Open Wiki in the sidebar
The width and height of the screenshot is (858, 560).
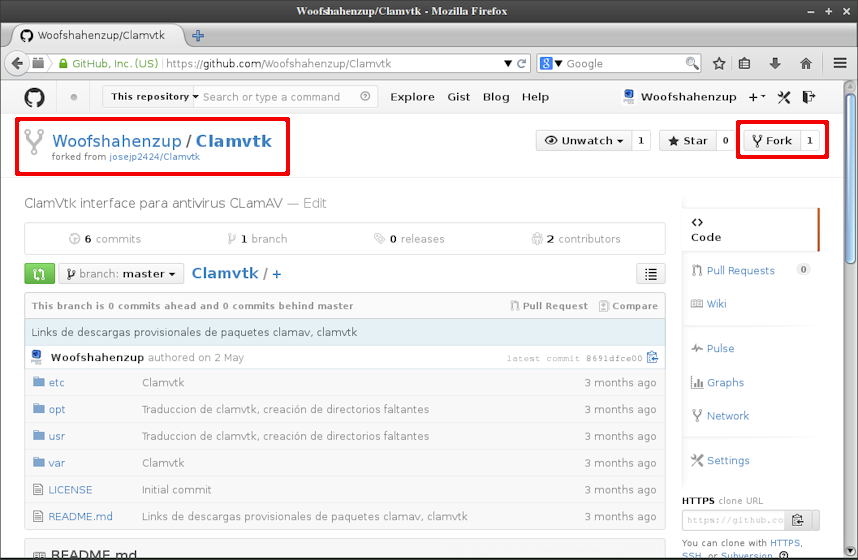(x=716, y=303)
